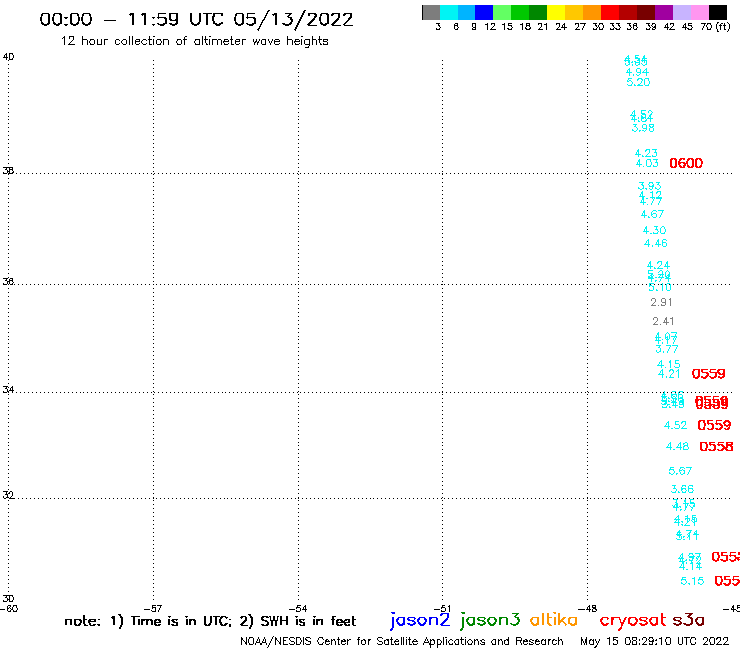
Task: Select the 3.98 wave height value
Action: [643, 128]
